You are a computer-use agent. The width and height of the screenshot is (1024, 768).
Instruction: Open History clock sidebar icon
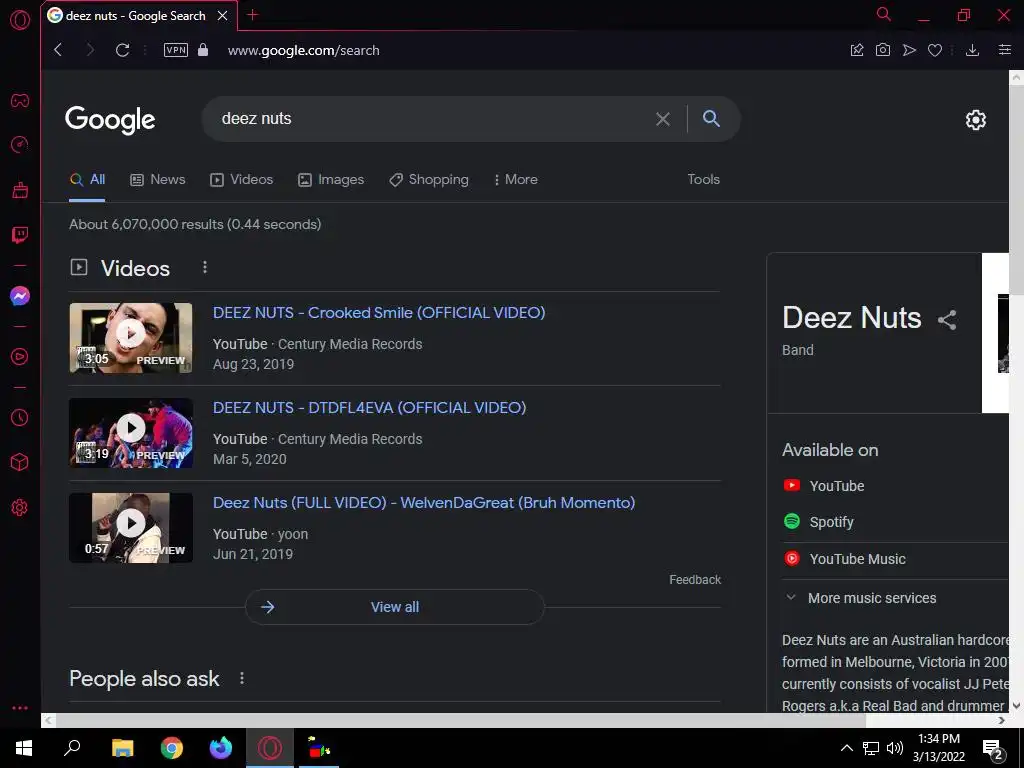pos(20,417)
